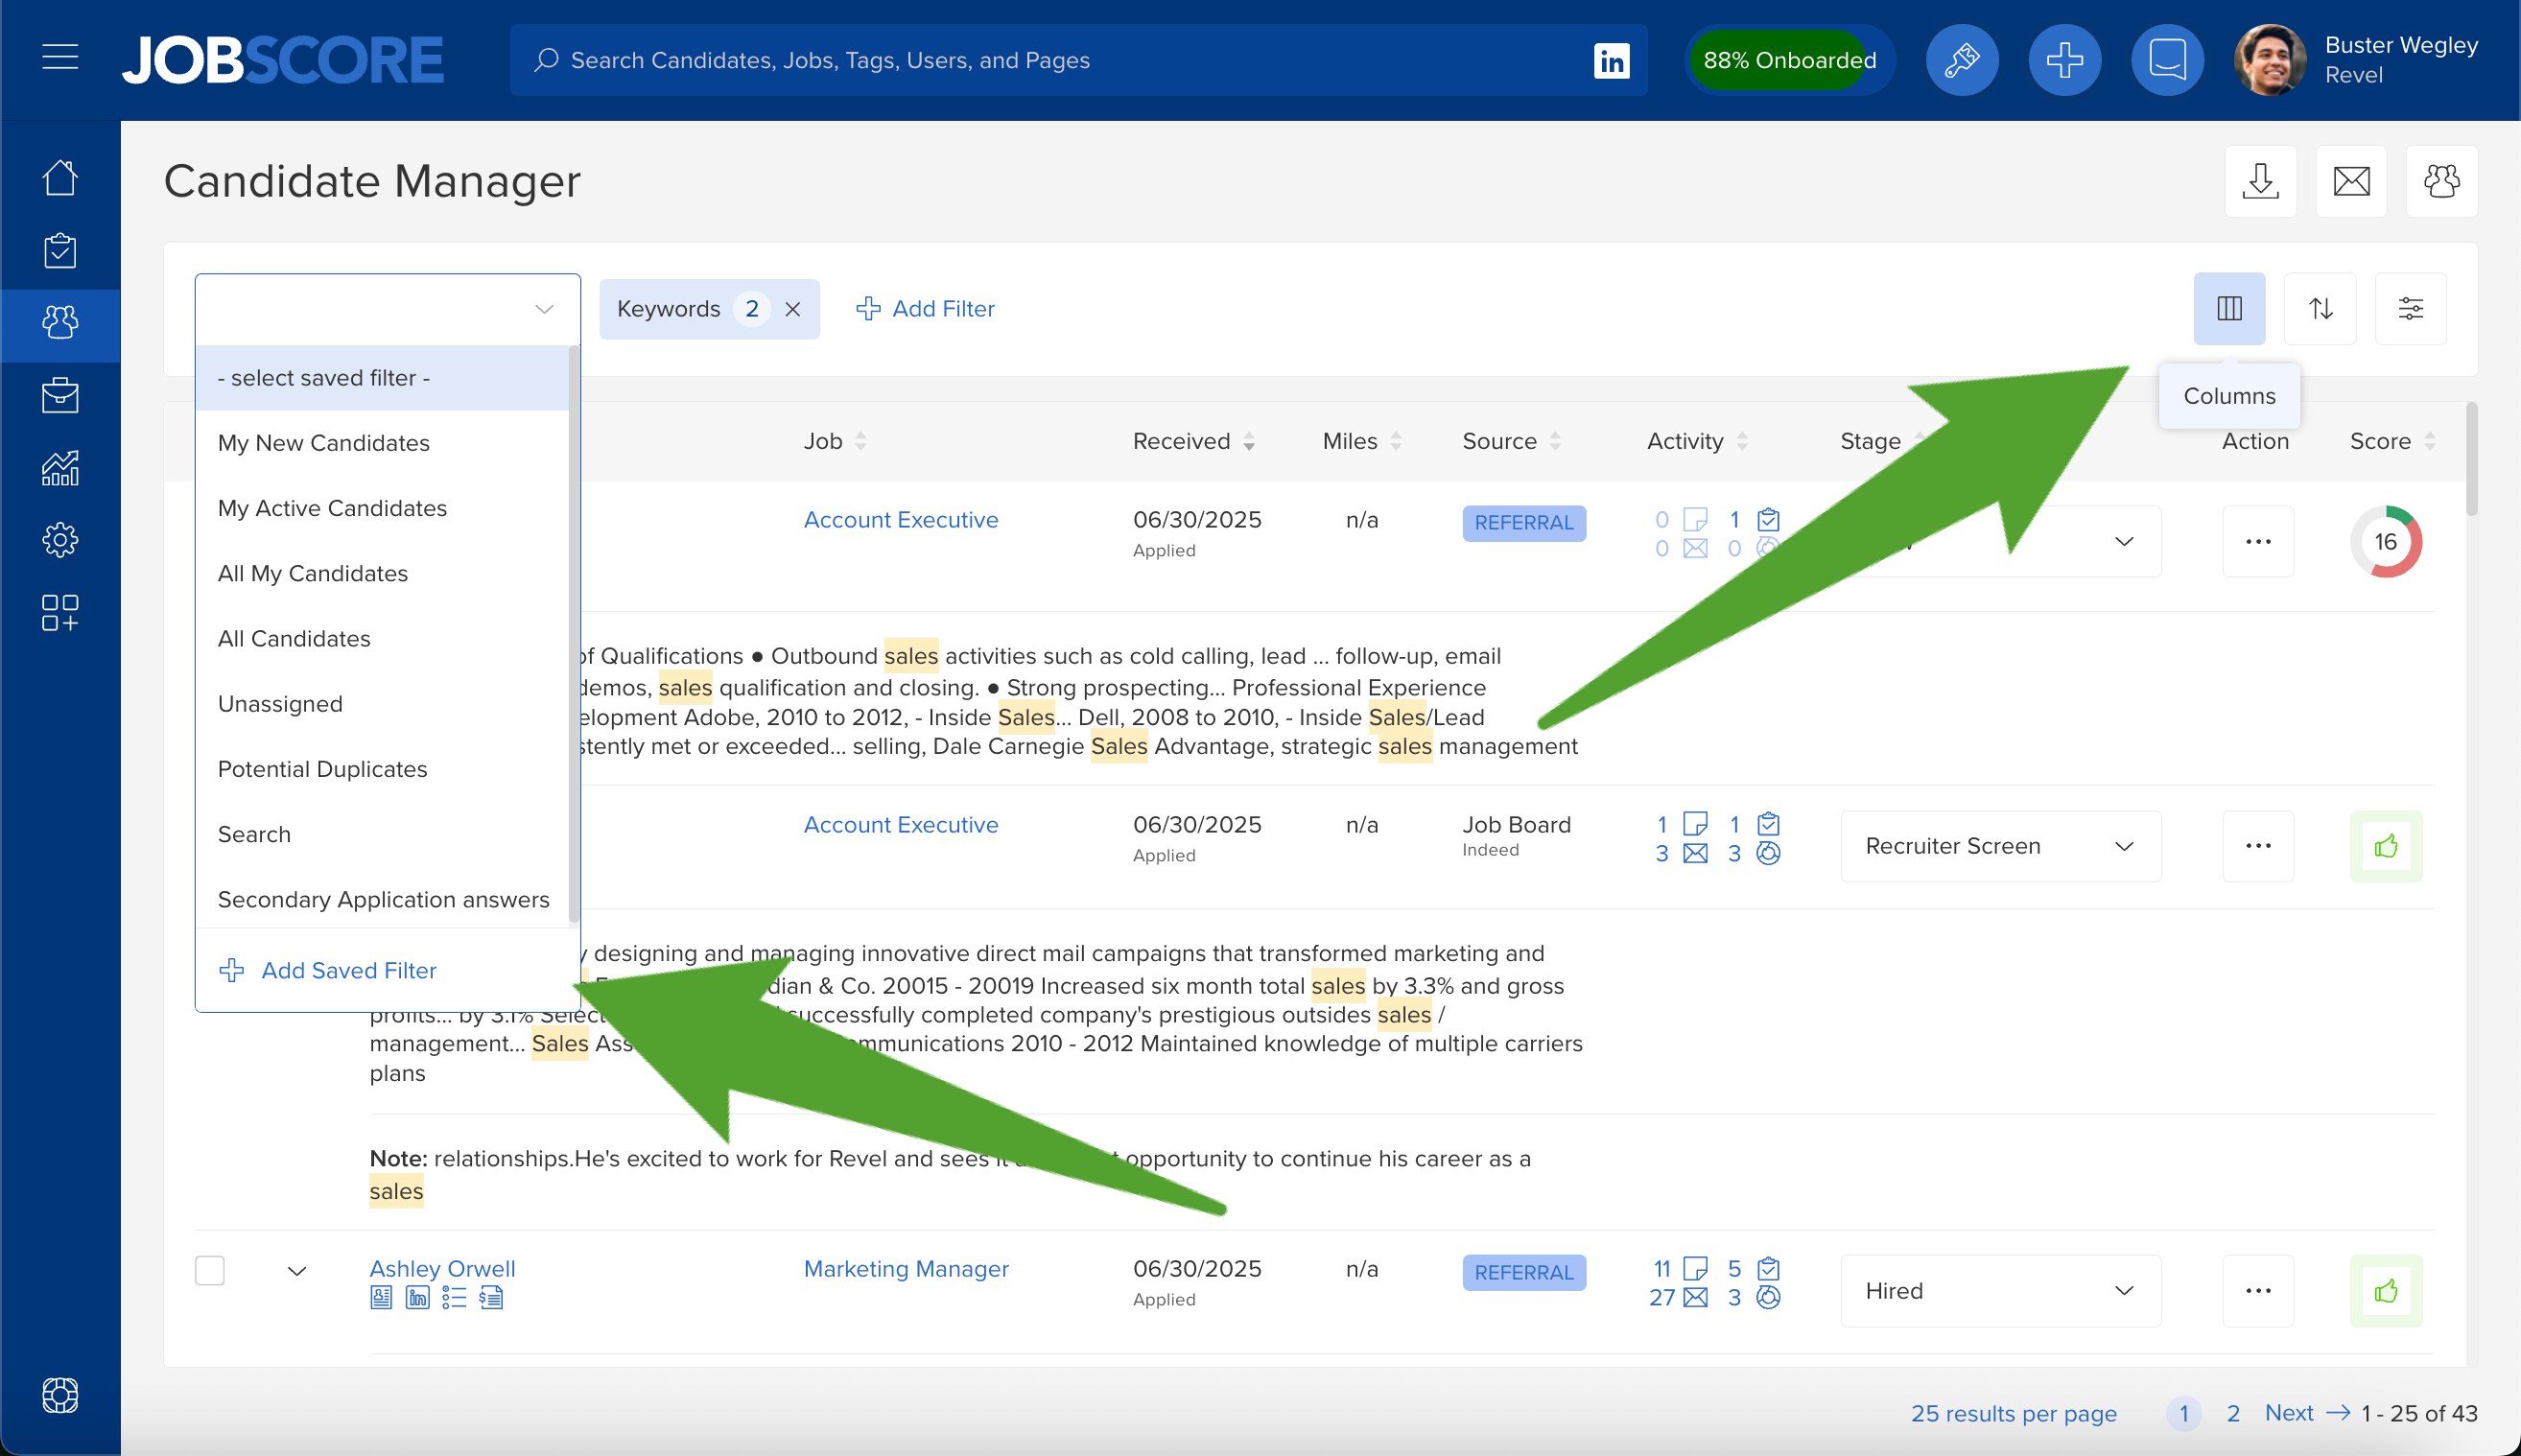The width and height of the screenshot is (2521, 1456).
Task: Open Apps grid-plus icon in sidebar
Action: coord(60,612)
